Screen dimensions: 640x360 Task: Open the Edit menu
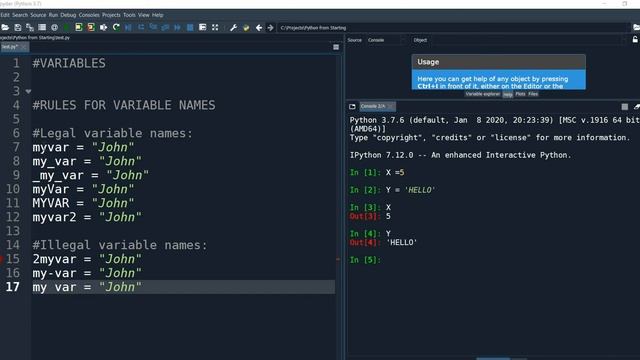pos(5,15)
